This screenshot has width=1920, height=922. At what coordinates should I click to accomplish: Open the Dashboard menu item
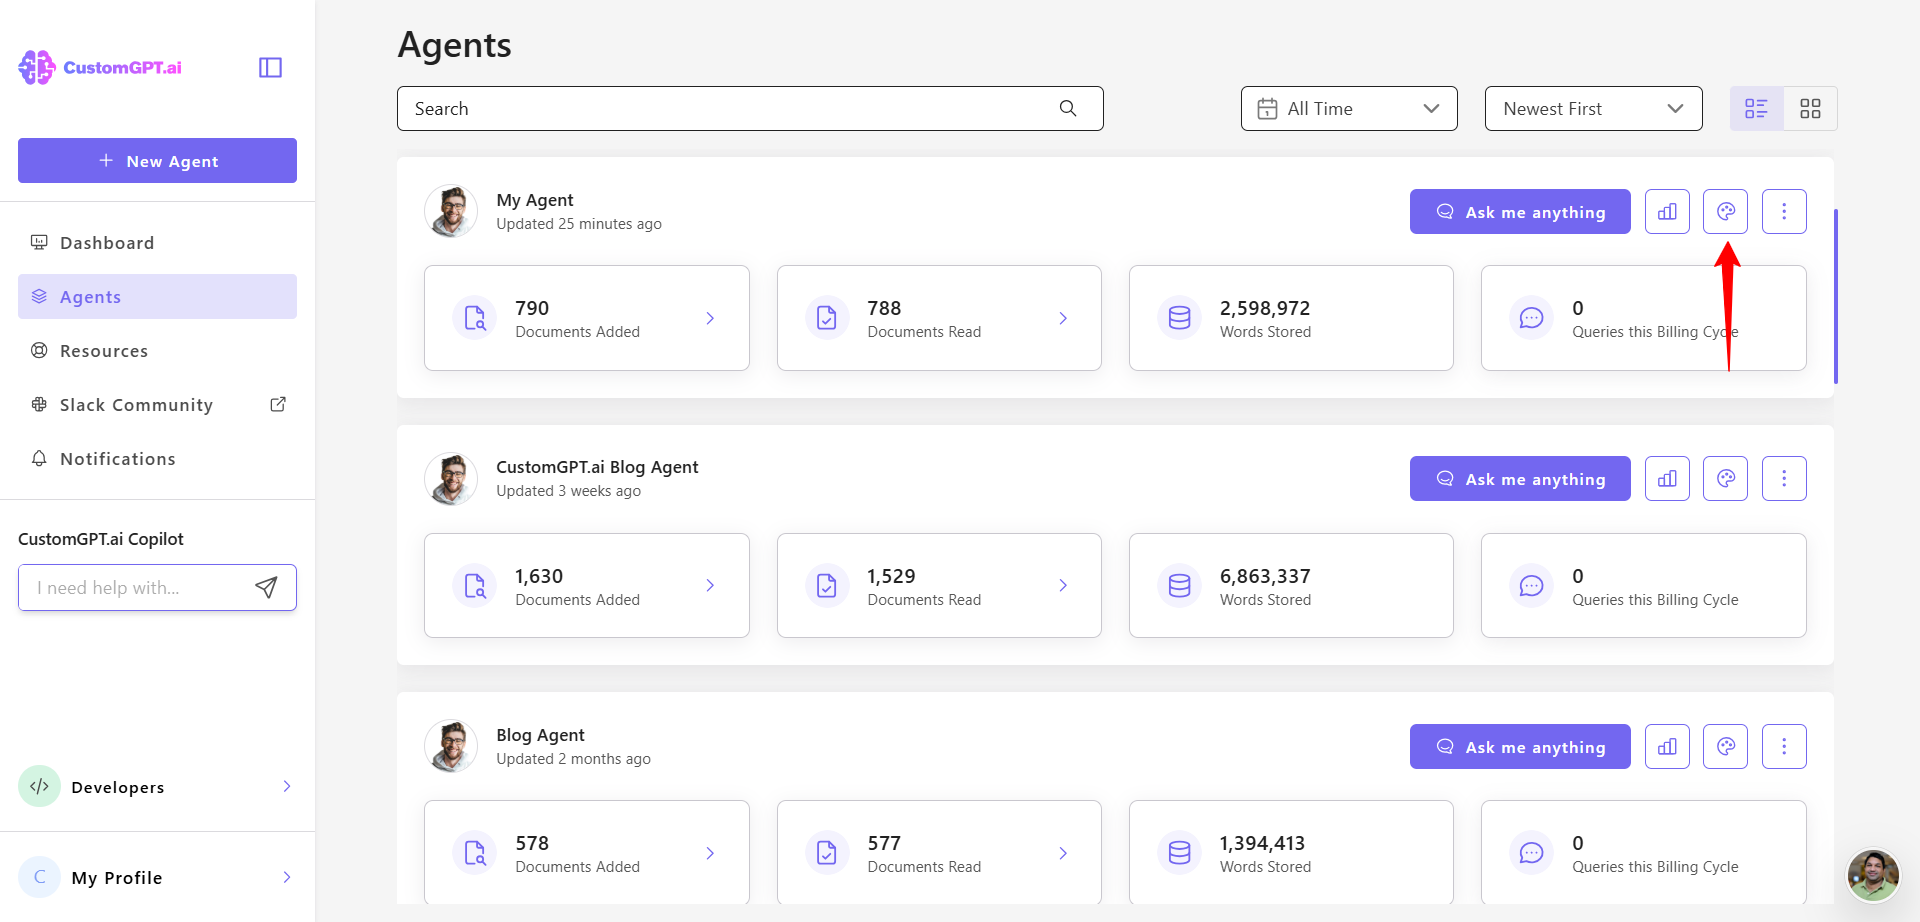click(157, 243)
